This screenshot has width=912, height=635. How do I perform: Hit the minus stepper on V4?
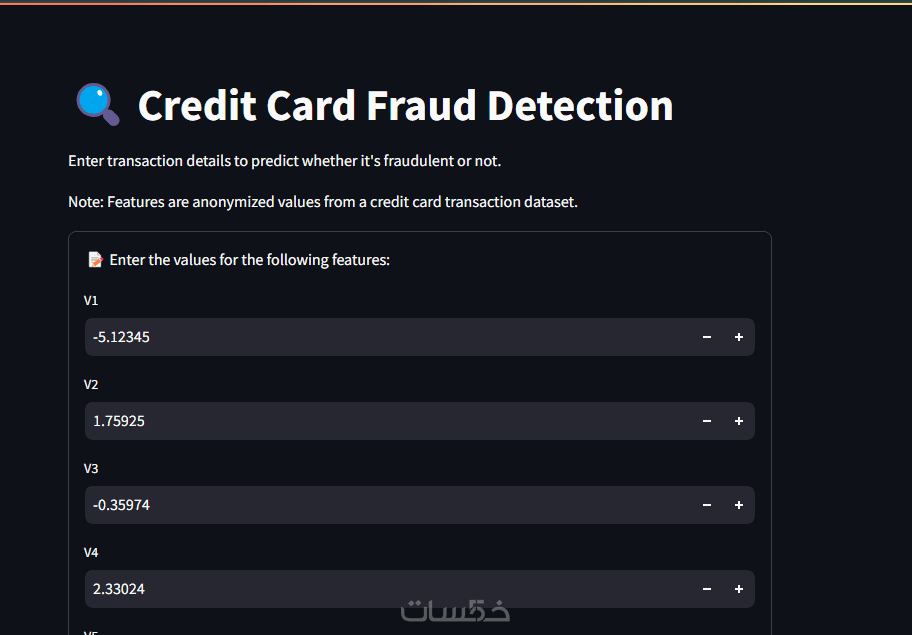707,589
